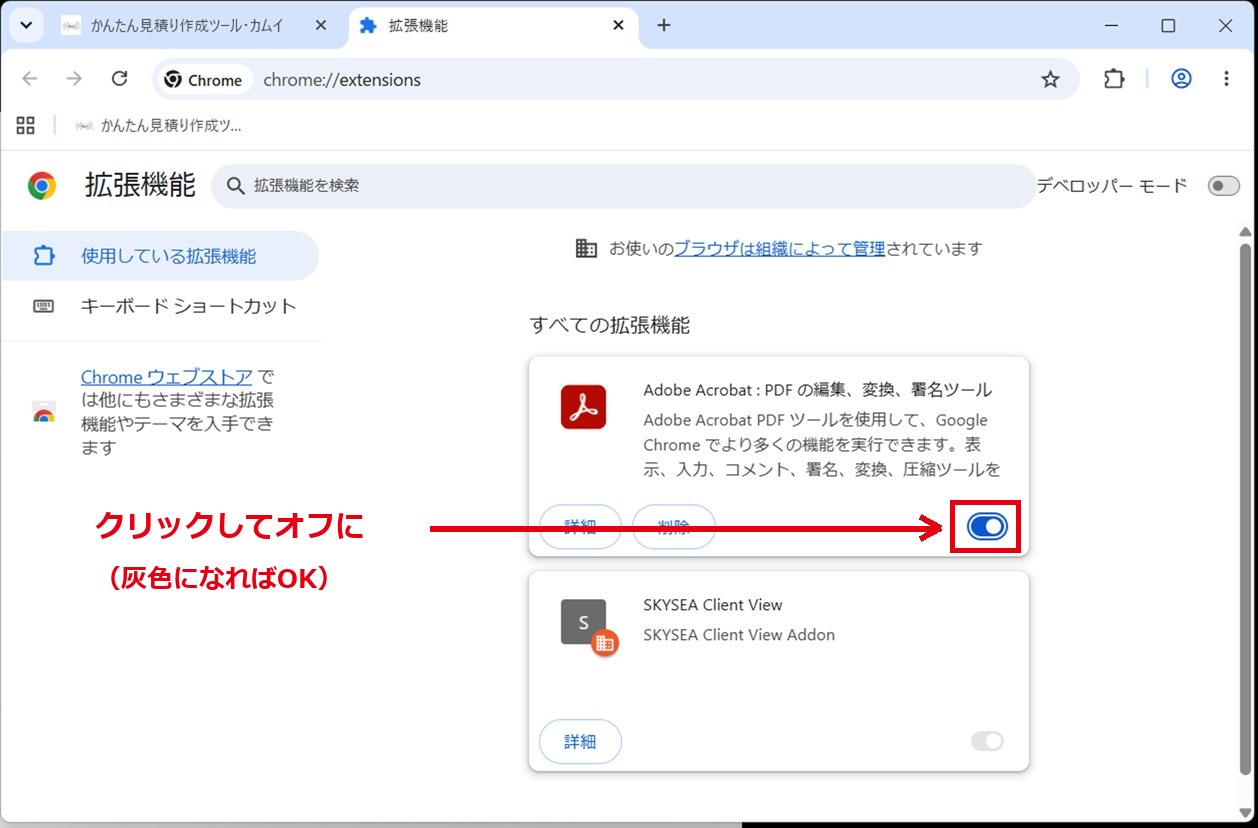Click the SKYSEA Client View Addon description
The height and width of the screenshot is (828, 1258).
[739, 634]
